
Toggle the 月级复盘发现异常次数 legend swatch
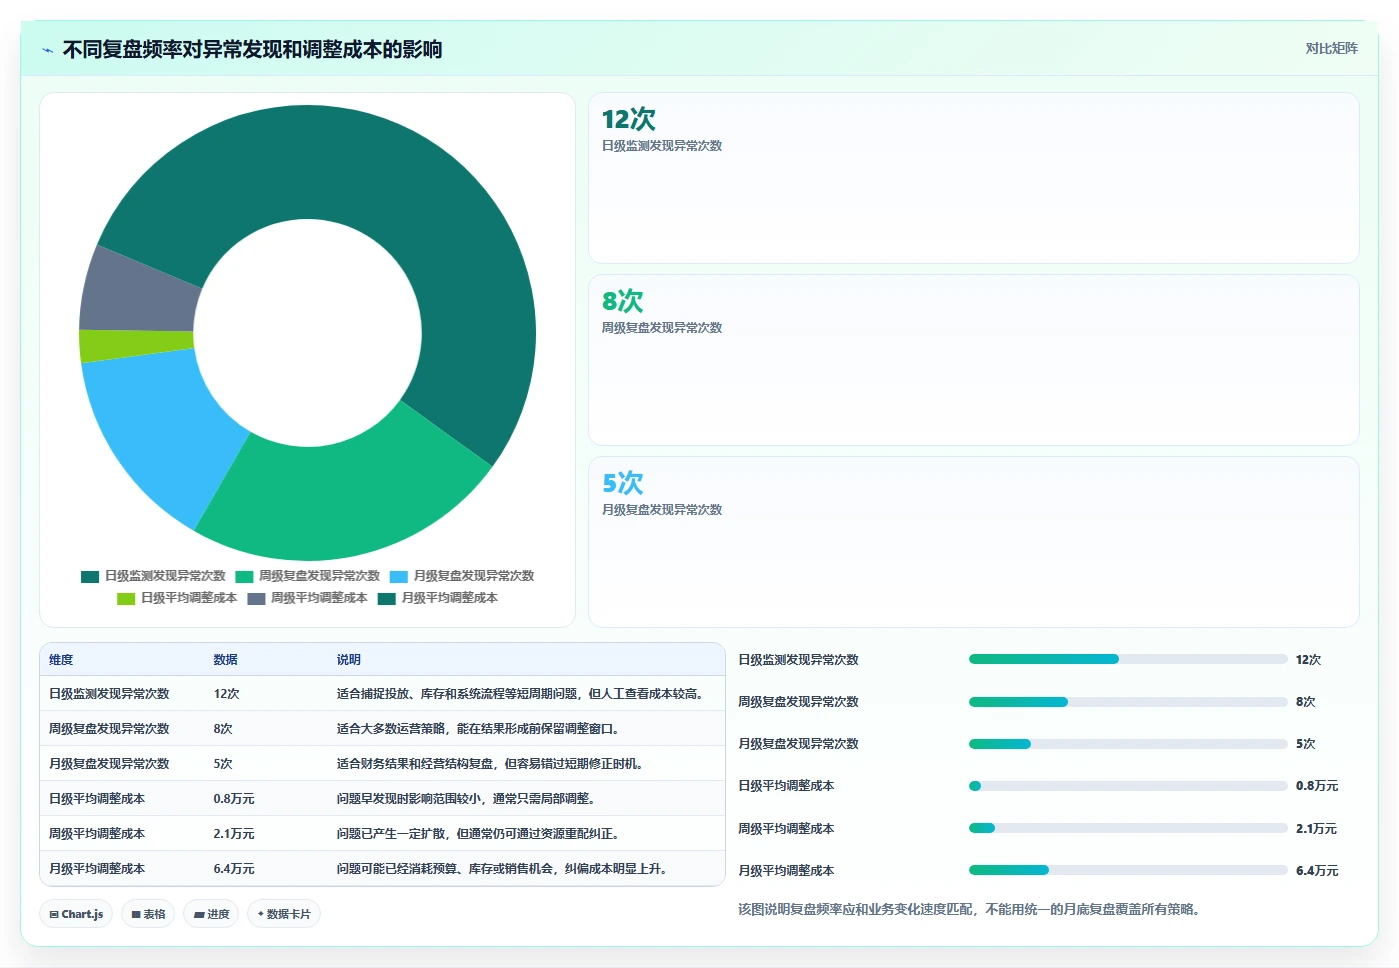click(399, 576)
